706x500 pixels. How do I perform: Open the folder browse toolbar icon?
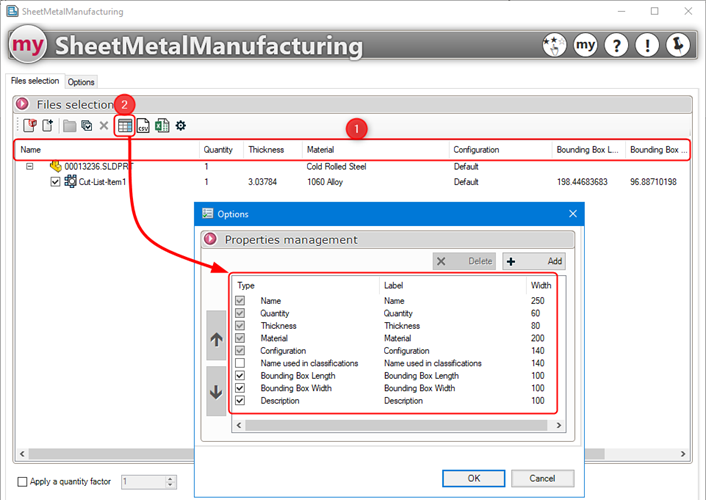69,126
